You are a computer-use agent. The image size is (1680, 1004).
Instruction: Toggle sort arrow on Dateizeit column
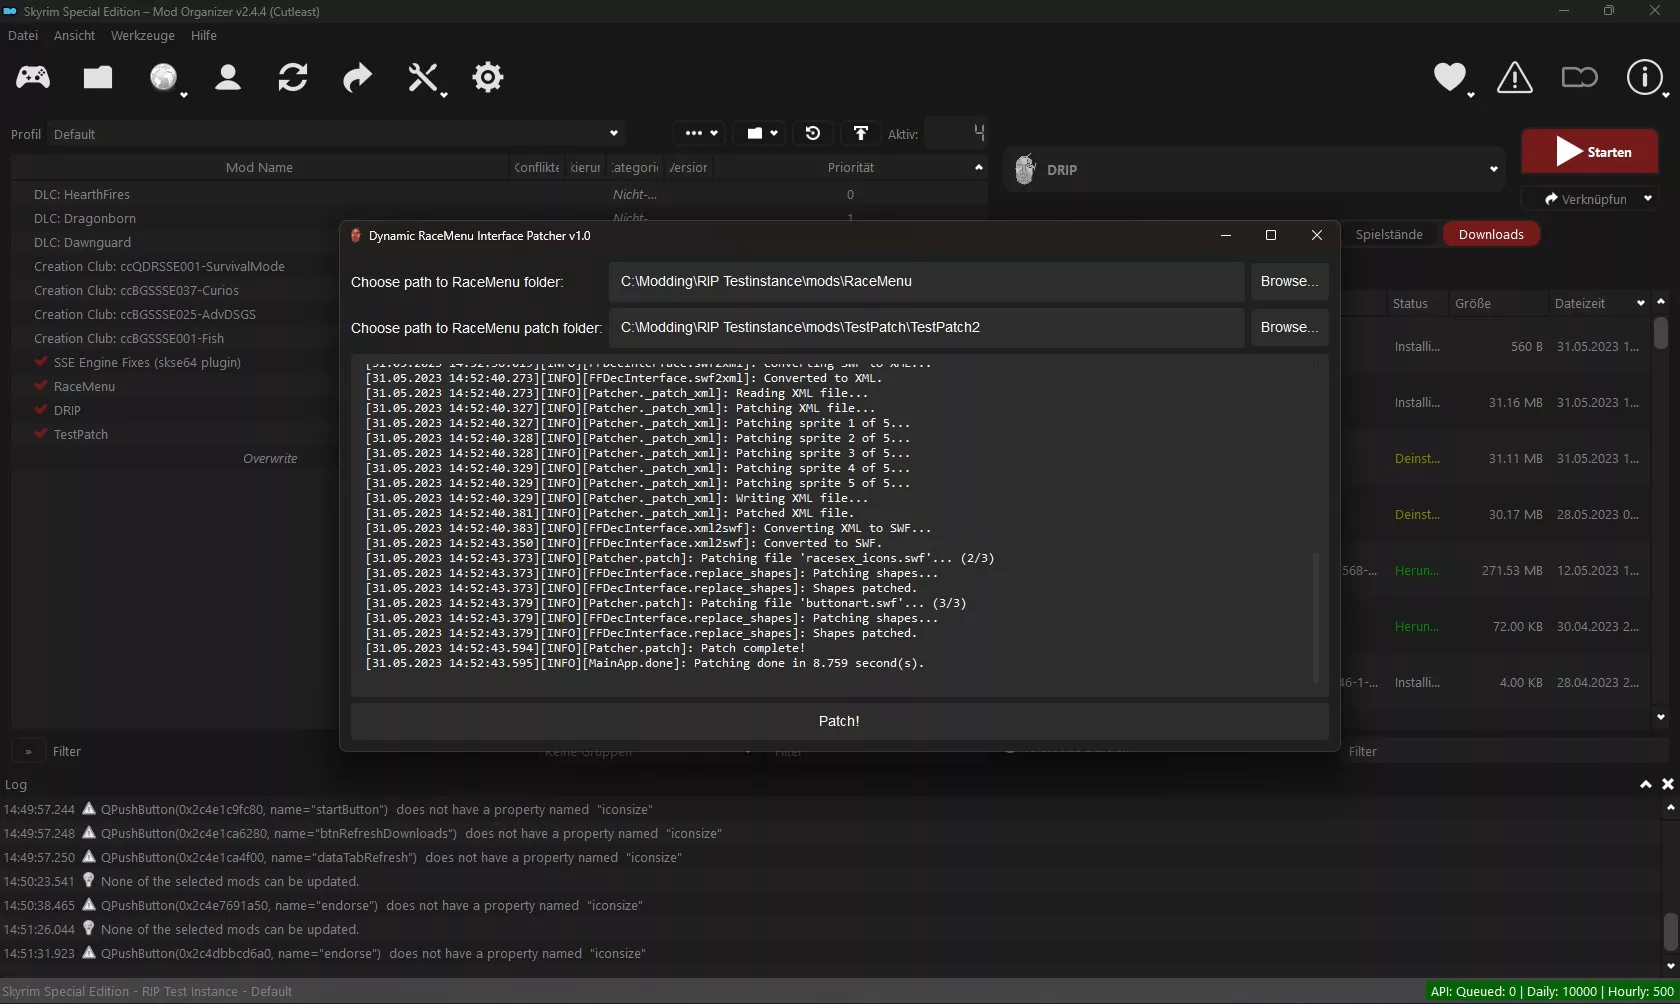[x=1641, y=303]
